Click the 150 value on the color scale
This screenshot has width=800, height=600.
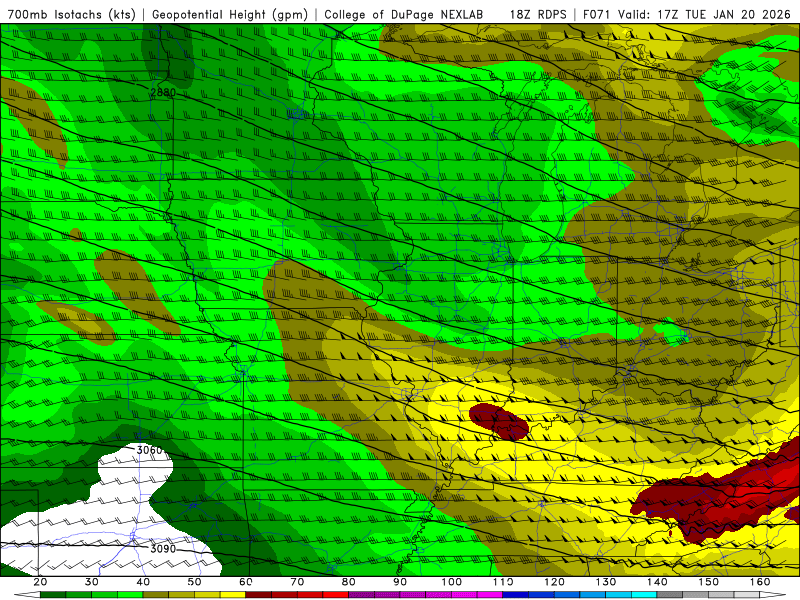(709, 582)
